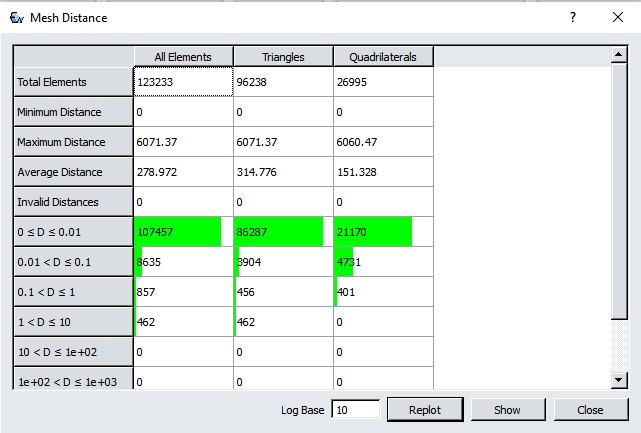Select the All Elements column header

pos(183,57)
